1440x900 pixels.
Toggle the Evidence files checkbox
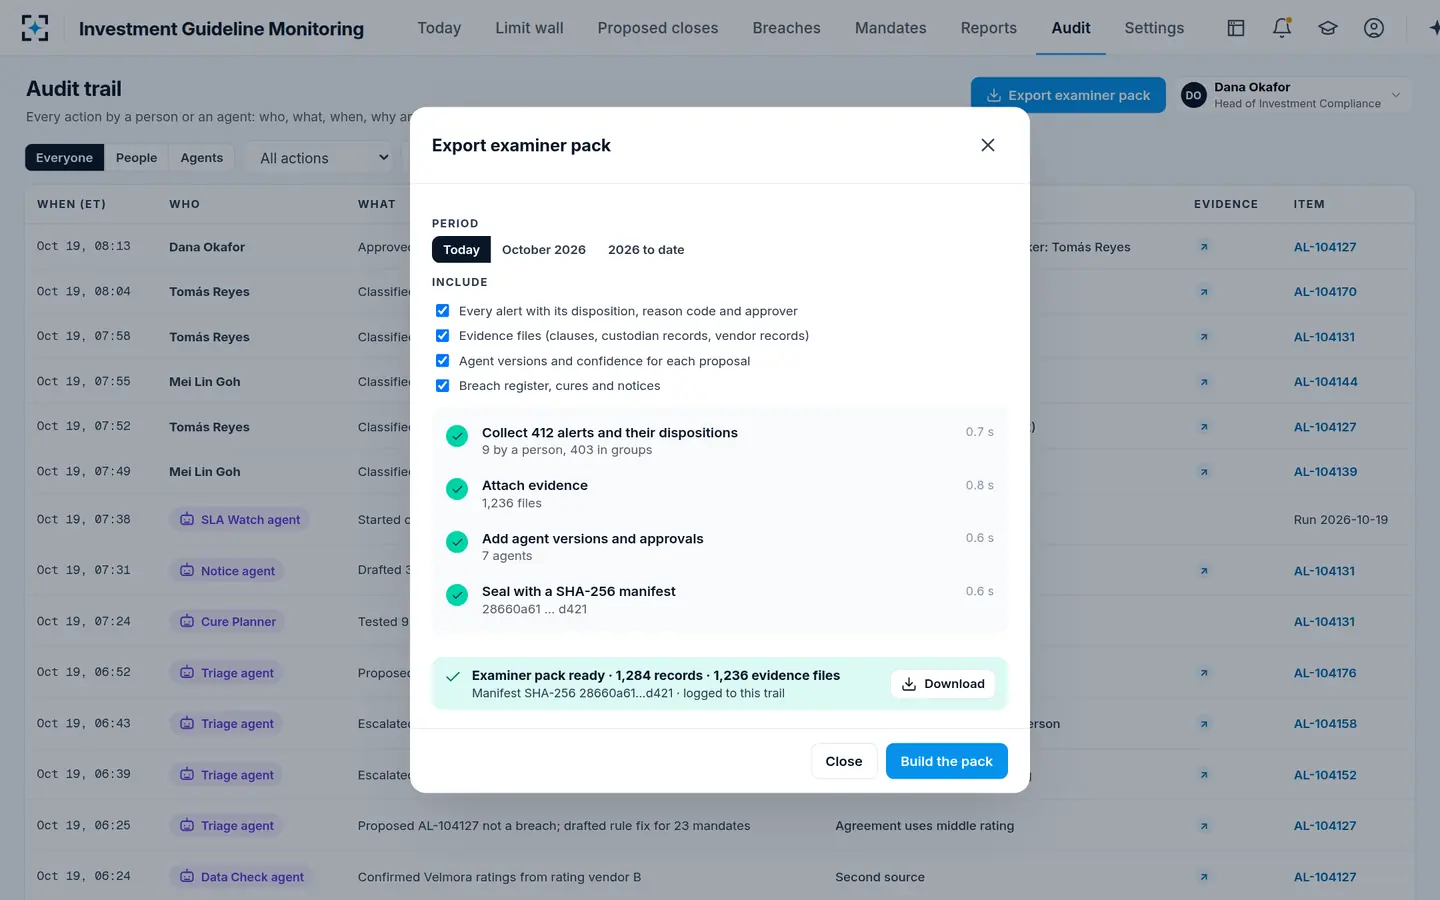pyautogui.click(x=442, y=336)
